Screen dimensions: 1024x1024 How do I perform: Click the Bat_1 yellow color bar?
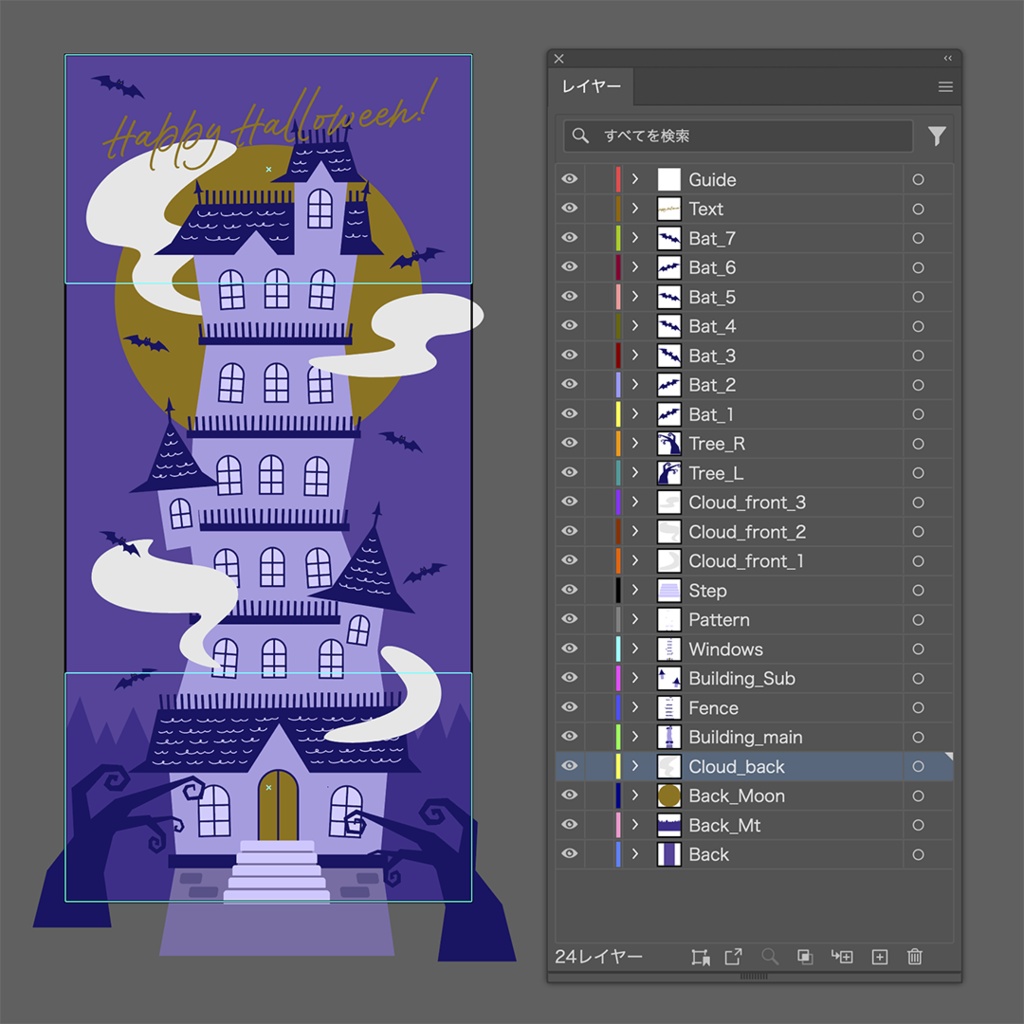pyautogui.click(x=618, y=415)
